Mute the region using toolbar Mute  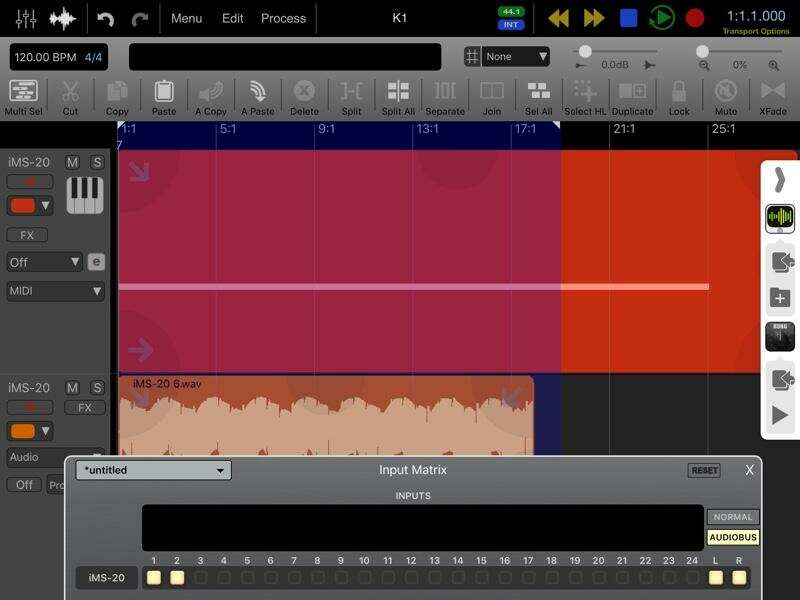tap(726, 97)
